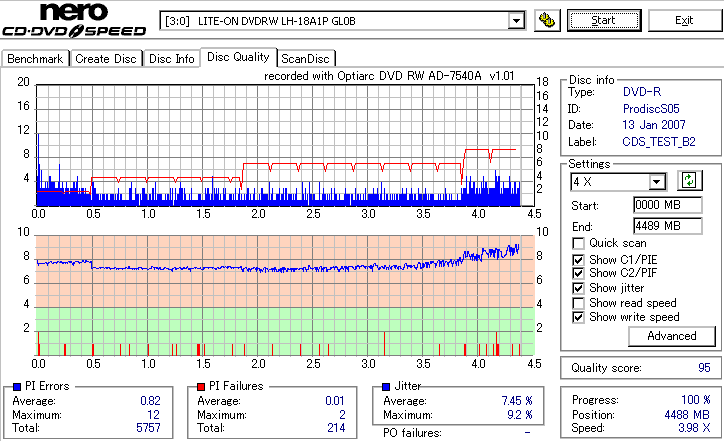This screenshot has width=724, height=441.
Task: Toggle the Quick scan checkbox
Action: pos(578,243)
